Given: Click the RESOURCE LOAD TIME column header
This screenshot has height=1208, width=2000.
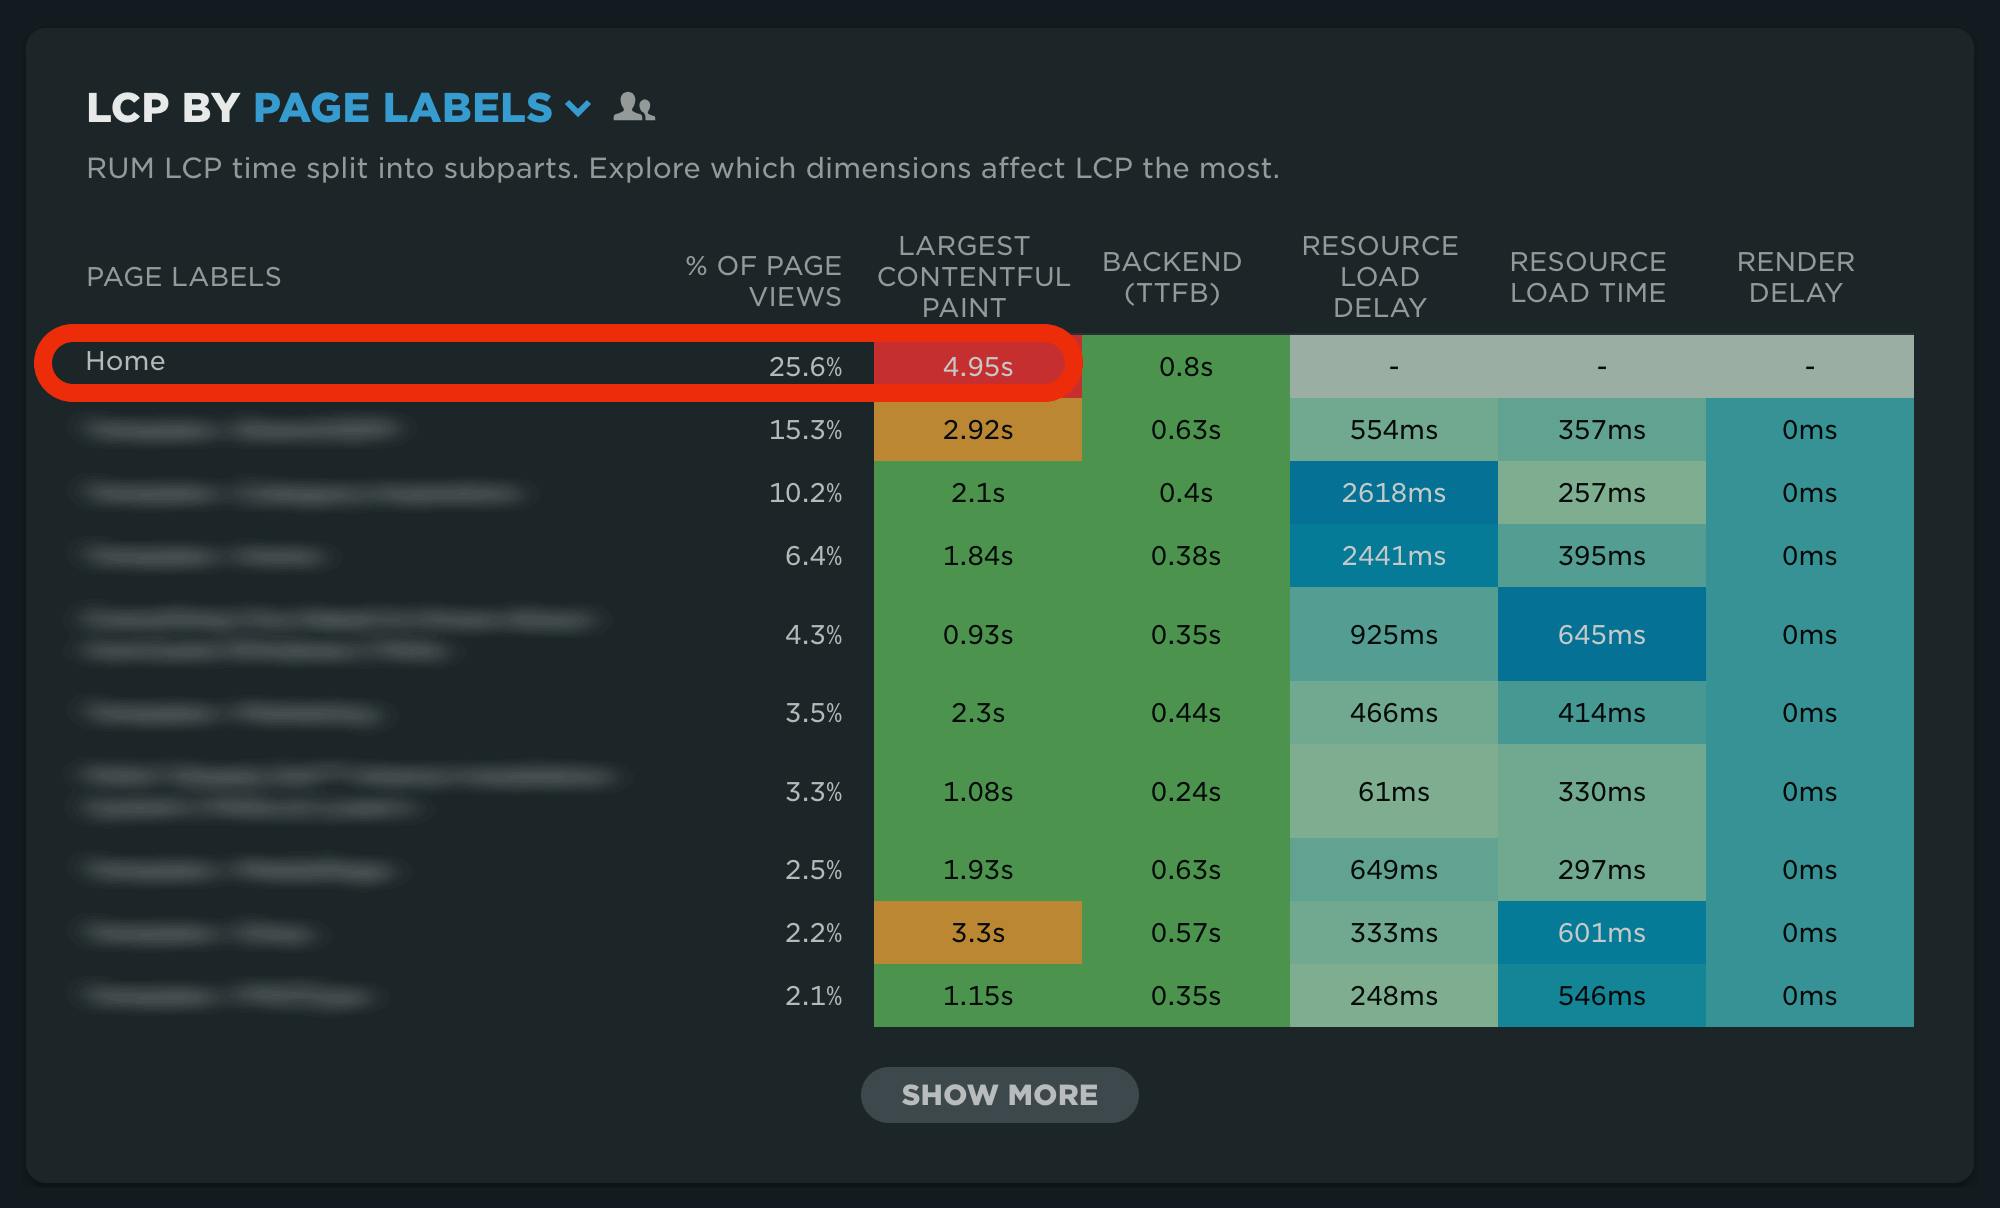Looking at the screenshot, I should [1588, 277].
